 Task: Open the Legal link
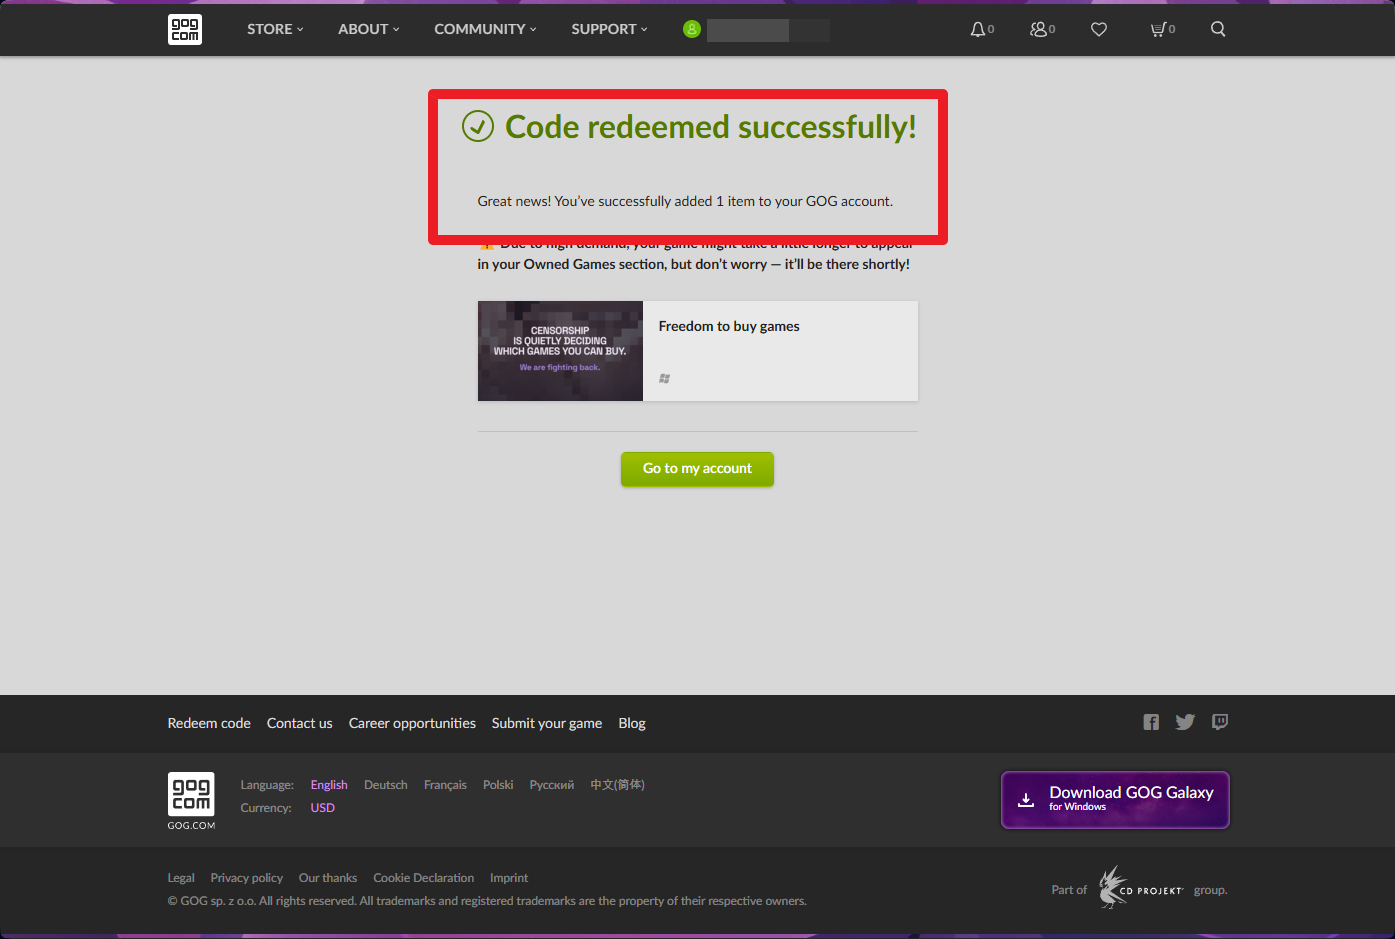[x=181, y=878]
